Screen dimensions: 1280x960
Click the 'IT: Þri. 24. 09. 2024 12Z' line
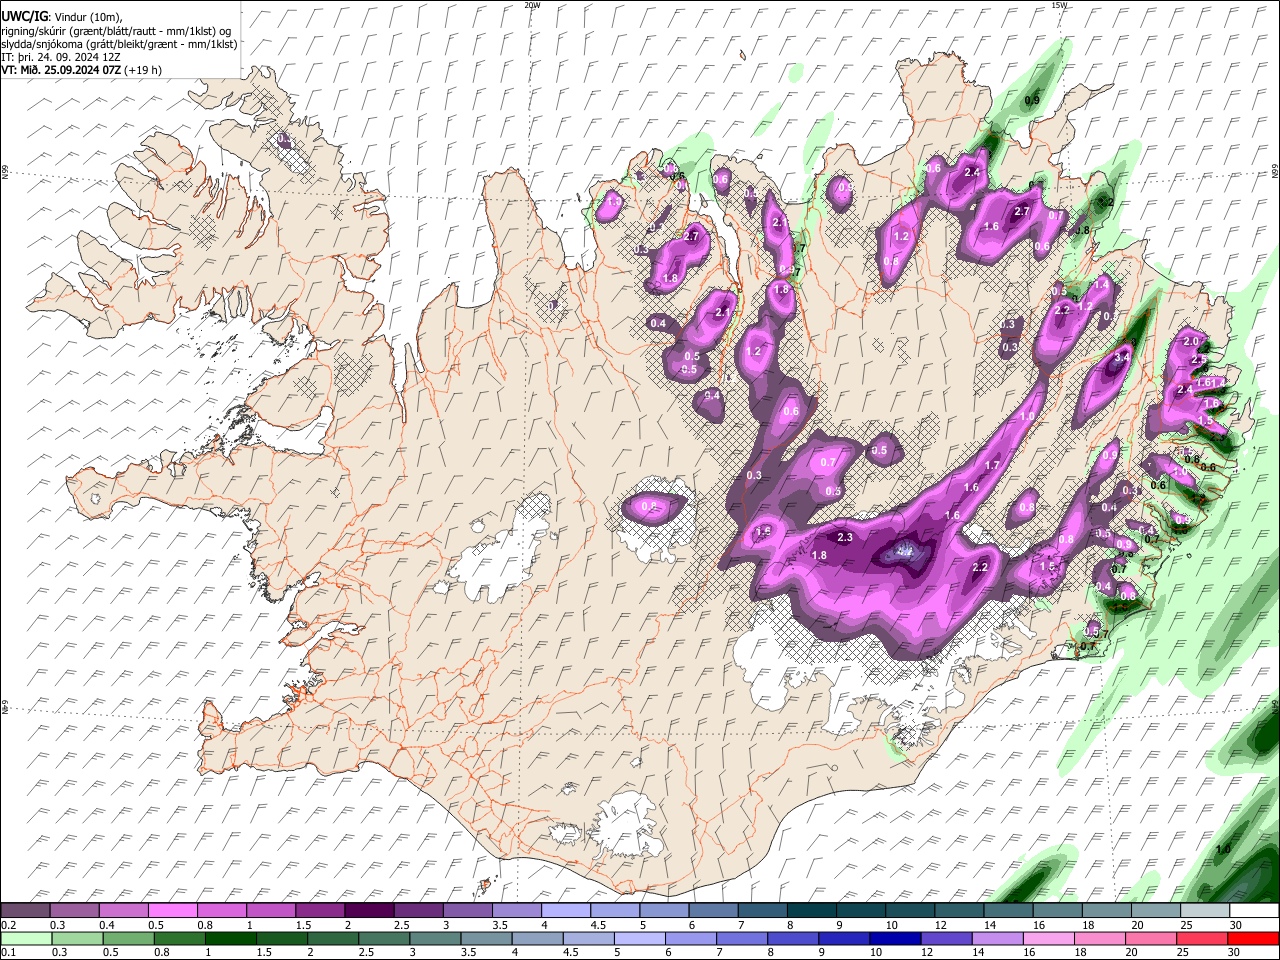(61, 57)
